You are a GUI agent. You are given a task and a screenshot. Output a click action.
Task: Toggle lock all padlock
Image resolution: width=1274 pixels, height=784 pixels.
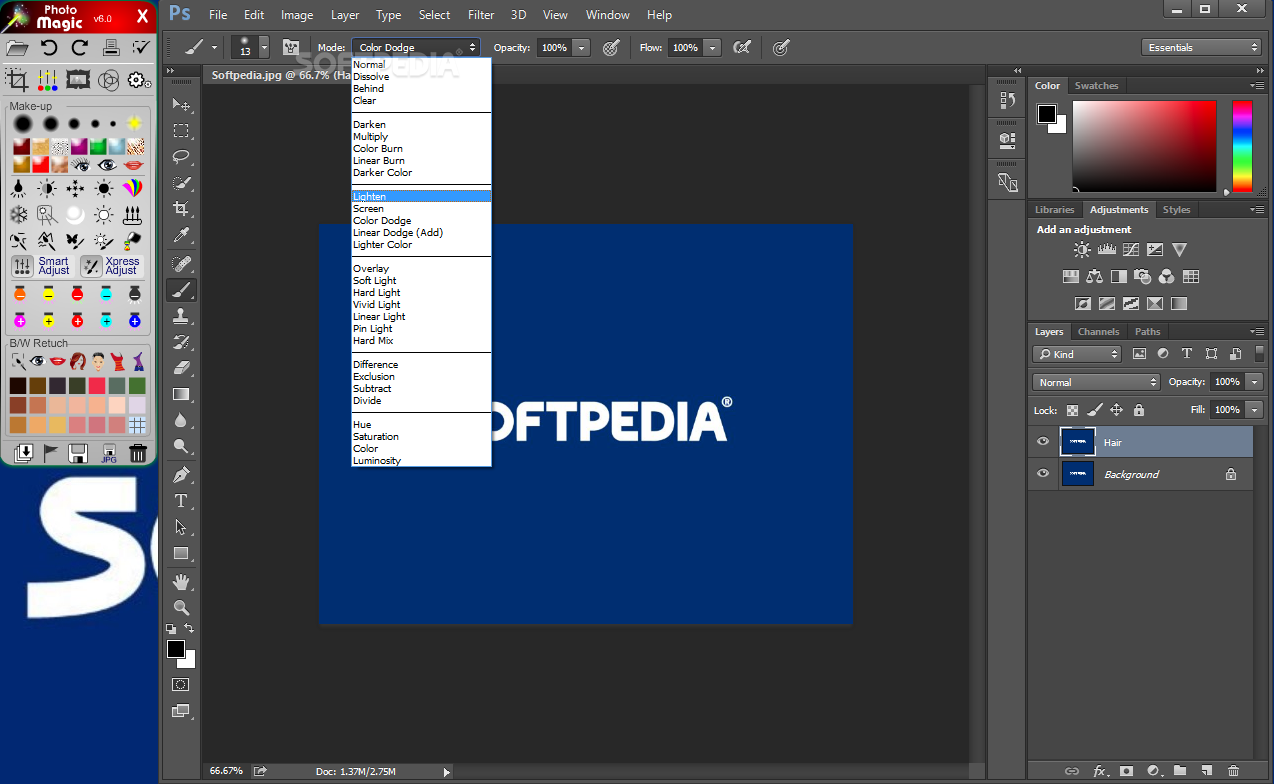(x=1138, y=410)
